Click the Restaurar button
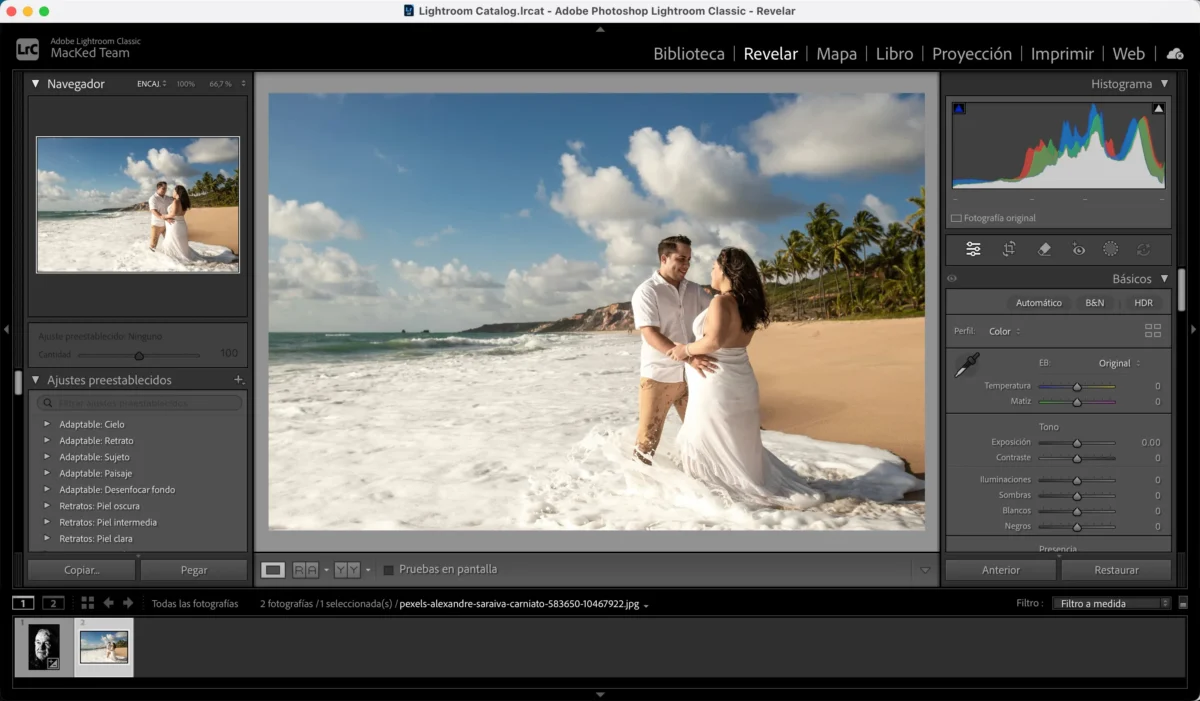Image resolution: width=1200 pixels, height=701 pixels. tap(1116, 570)
